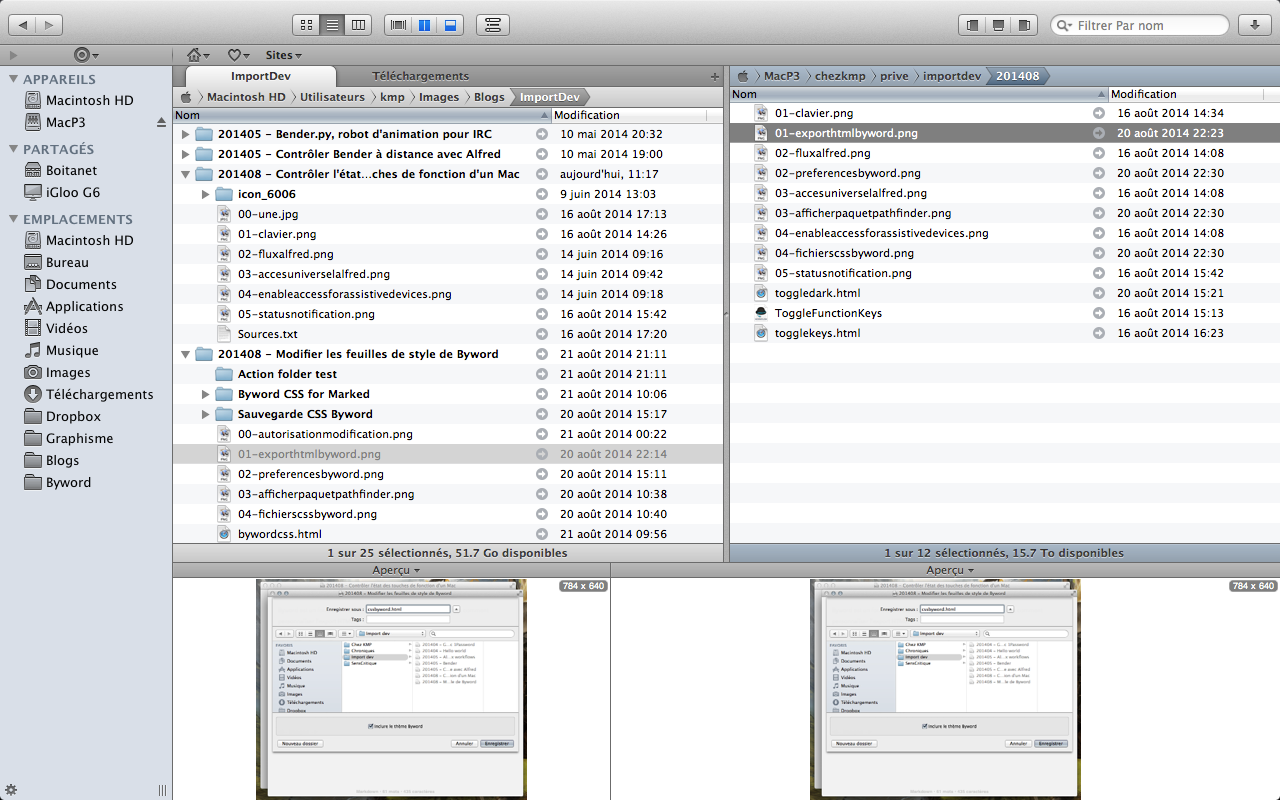Switch to column view mode
1280x800 pixels.
pos(358,25)
